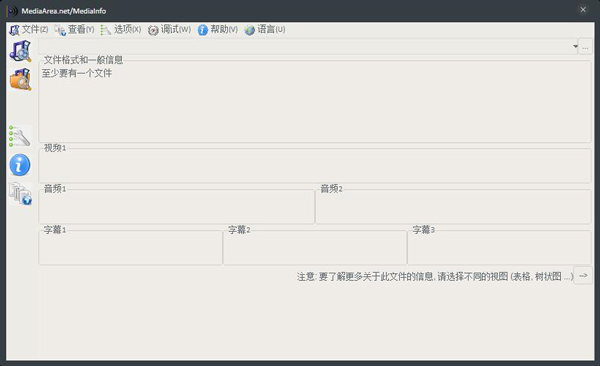This screenshot has height=366, width=600.
Task: Click the note text starting with 注意
Action: click(x=435, y=276)
